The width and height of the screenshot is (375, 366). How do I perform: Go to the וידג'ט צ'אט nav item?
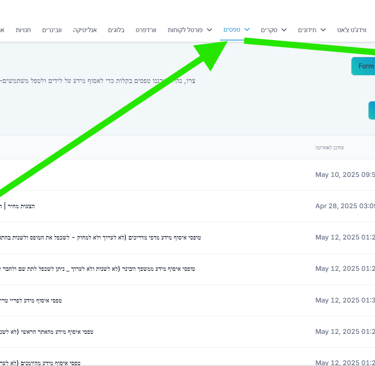pos(351,30)
